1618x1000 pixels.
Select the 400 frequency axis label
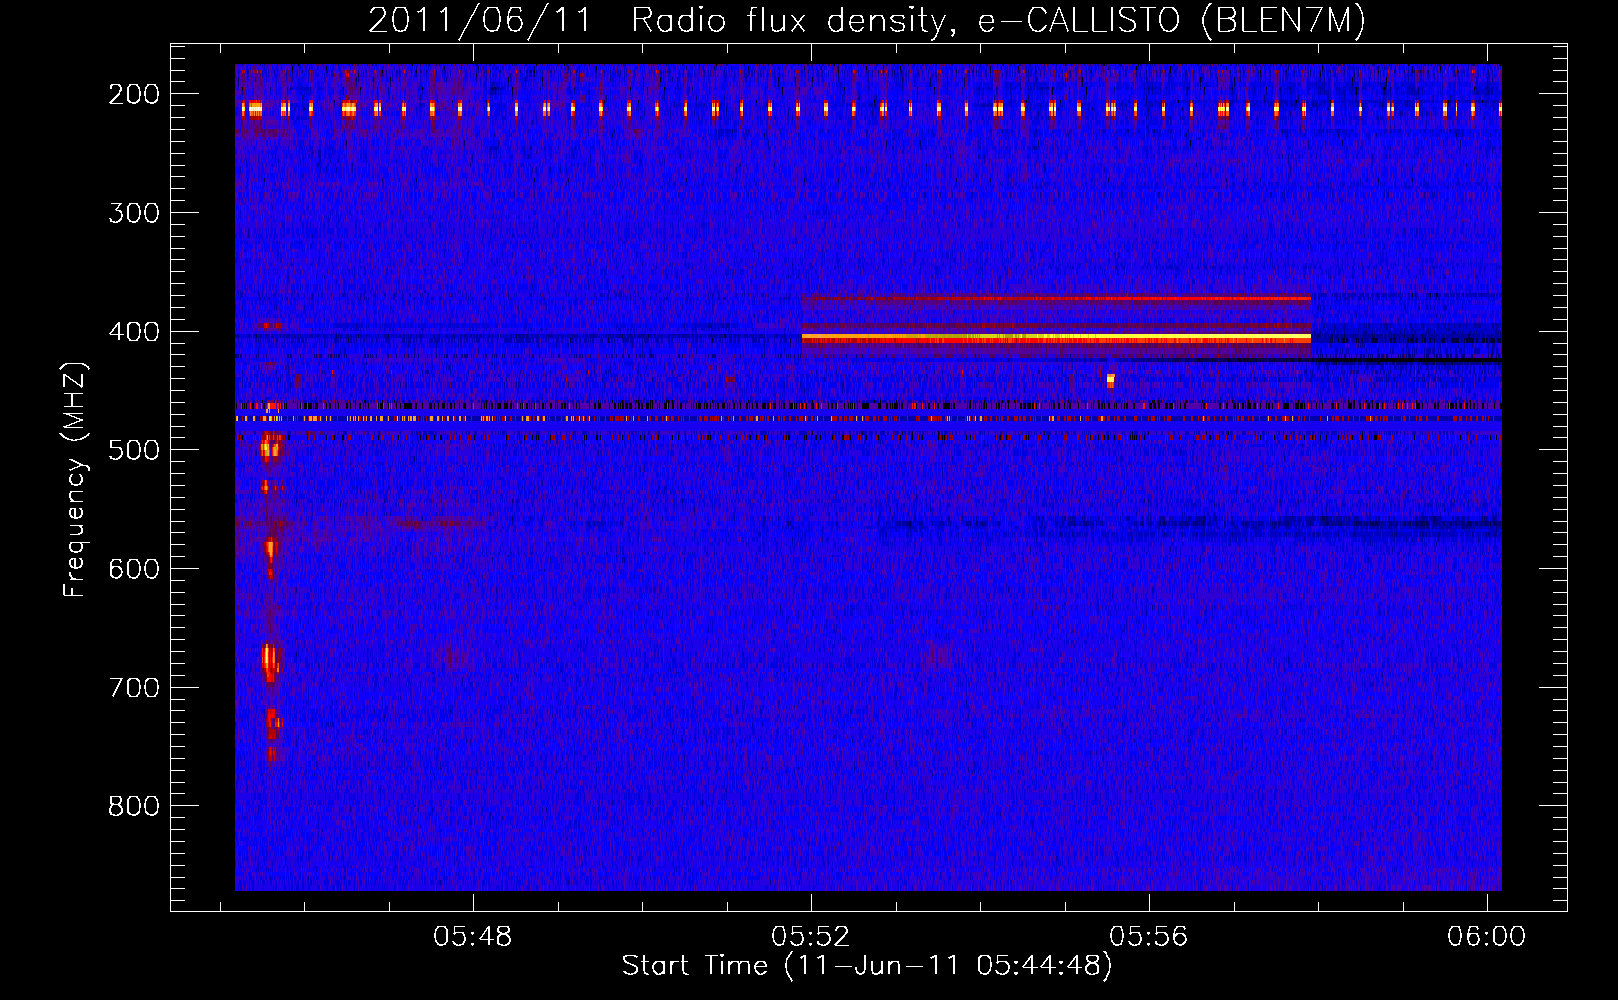(x=134, y=332)
